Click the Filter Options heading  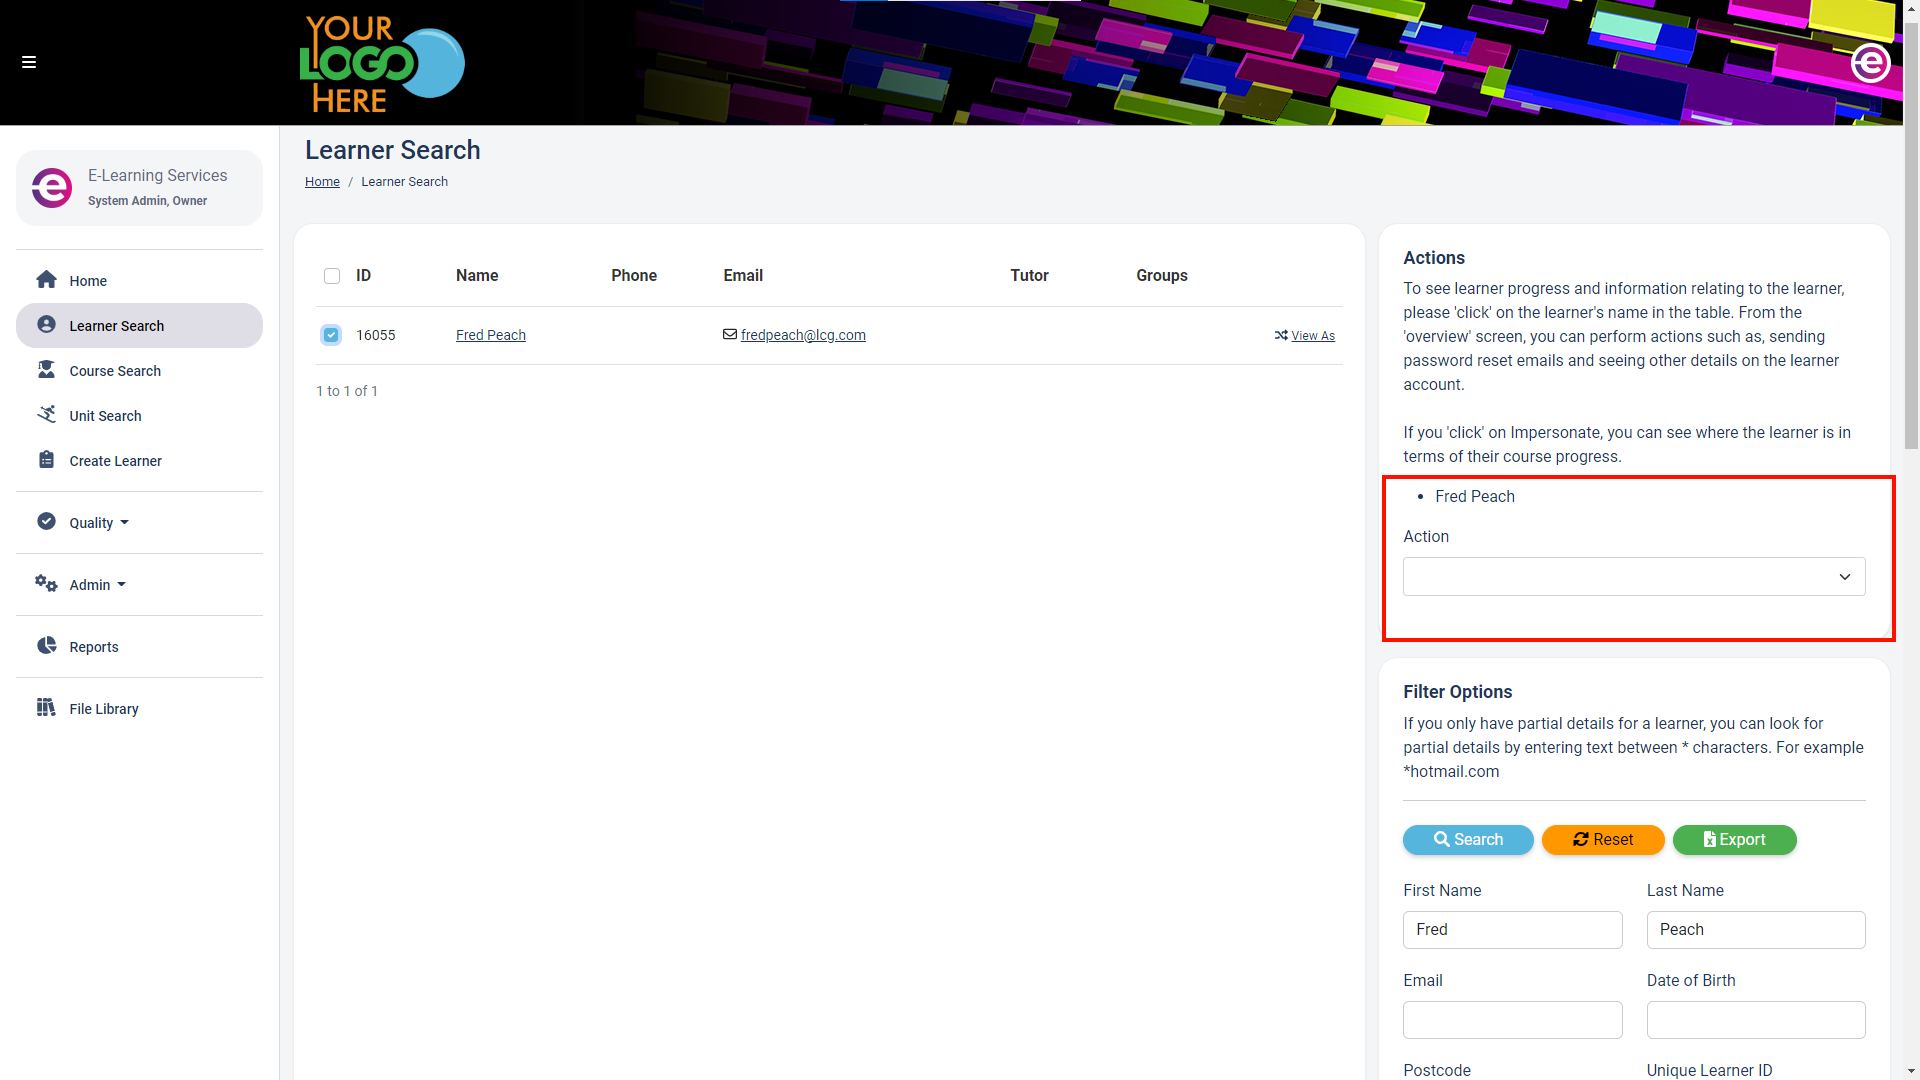pyautogui.click(x=1457, y=692)
